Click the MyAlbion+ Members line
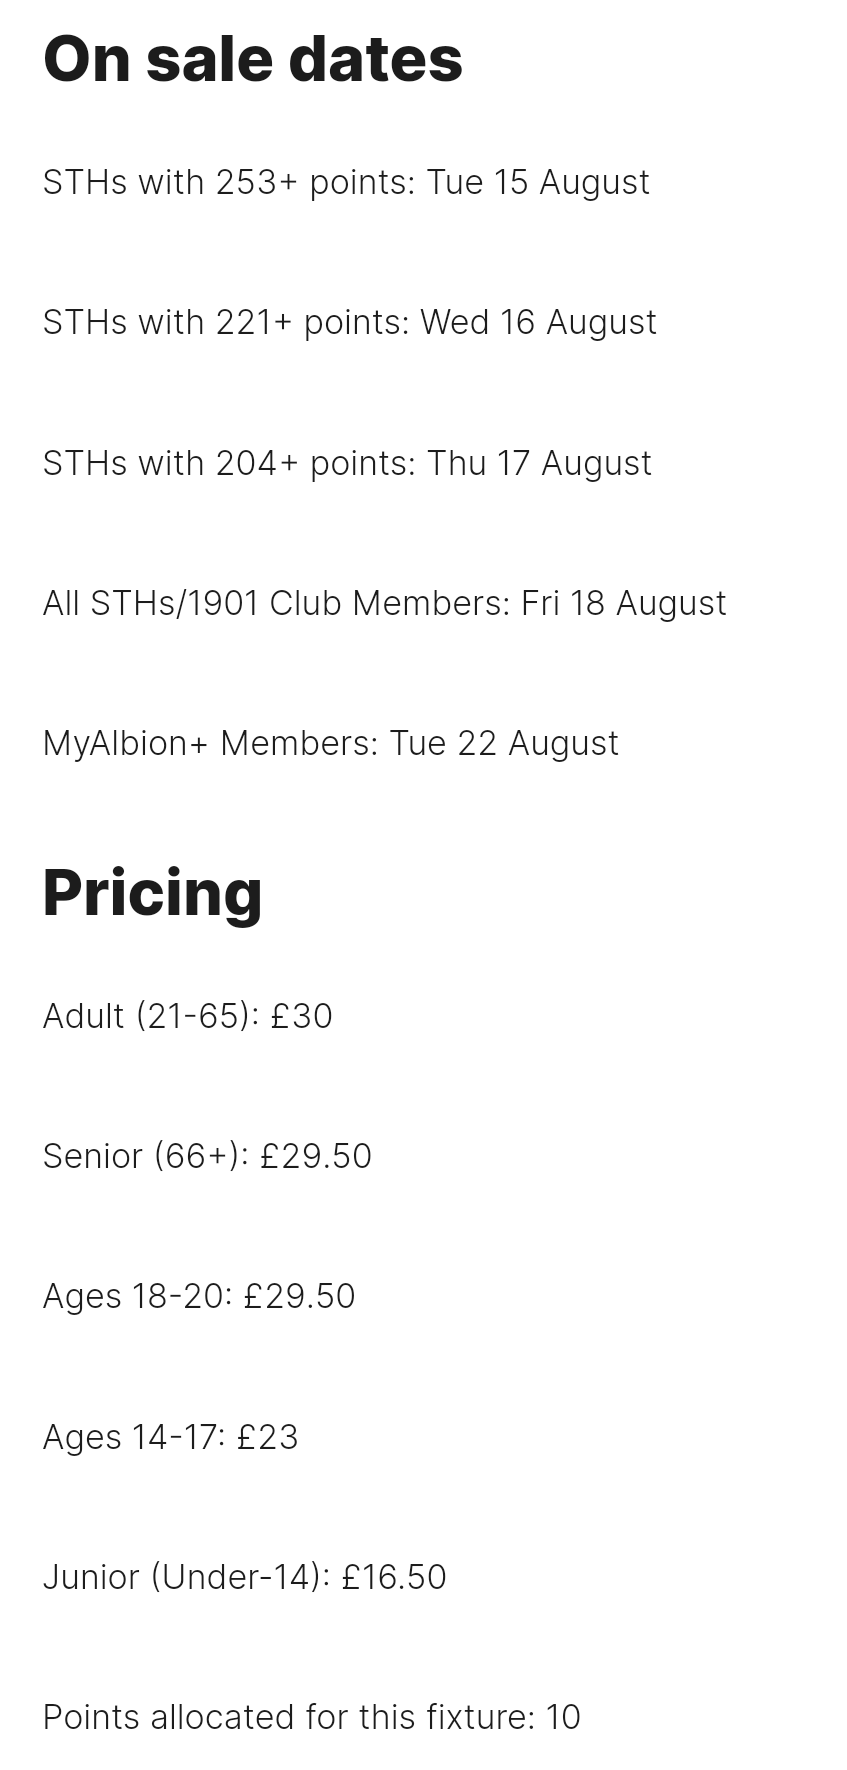847x1770 pixels. (331, 744)
